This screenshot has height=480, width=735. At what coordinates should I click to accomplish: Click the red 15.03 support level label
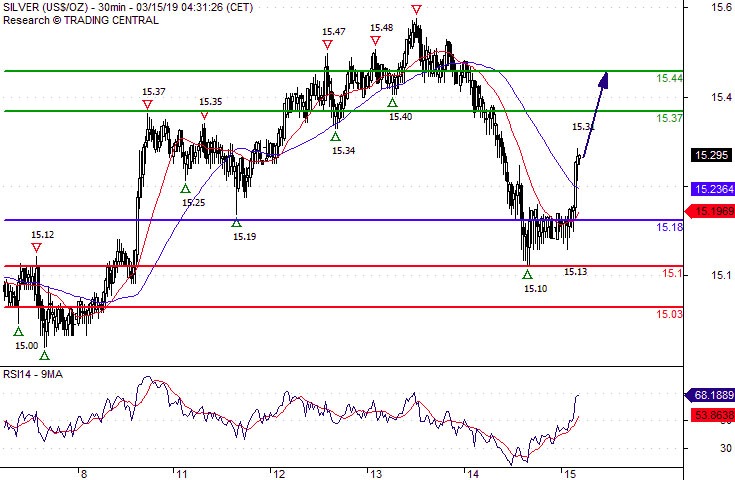click(x=669, y=314)
